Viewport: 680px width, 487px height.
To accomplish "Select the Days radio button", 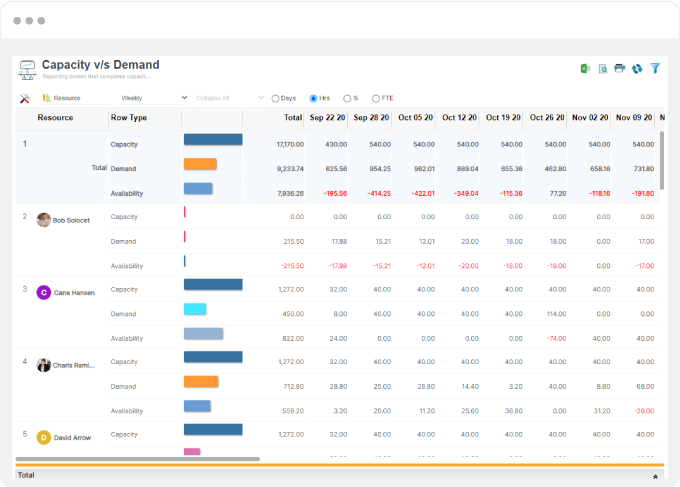I will pyautogui.click(x=275, y=98).
